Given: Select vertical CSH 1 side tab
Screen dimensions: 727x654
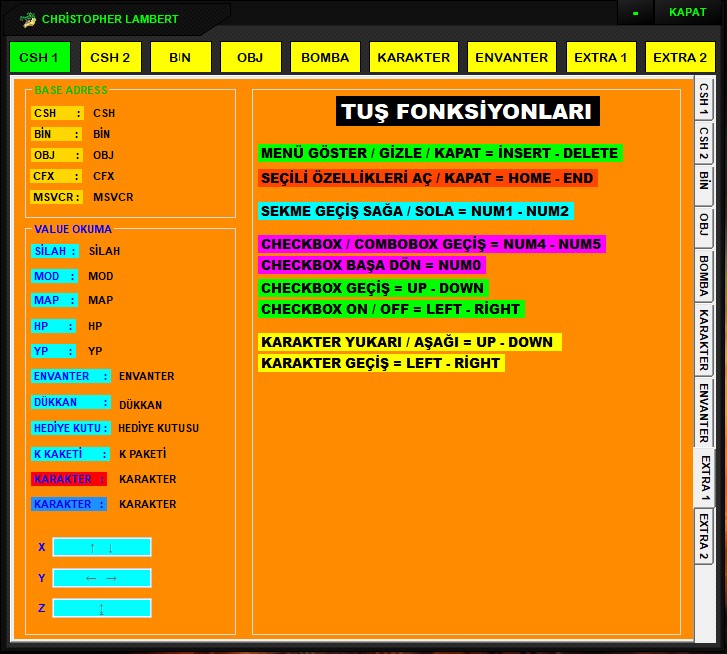Looking at the screenshot, I should [x=703, y=99].
